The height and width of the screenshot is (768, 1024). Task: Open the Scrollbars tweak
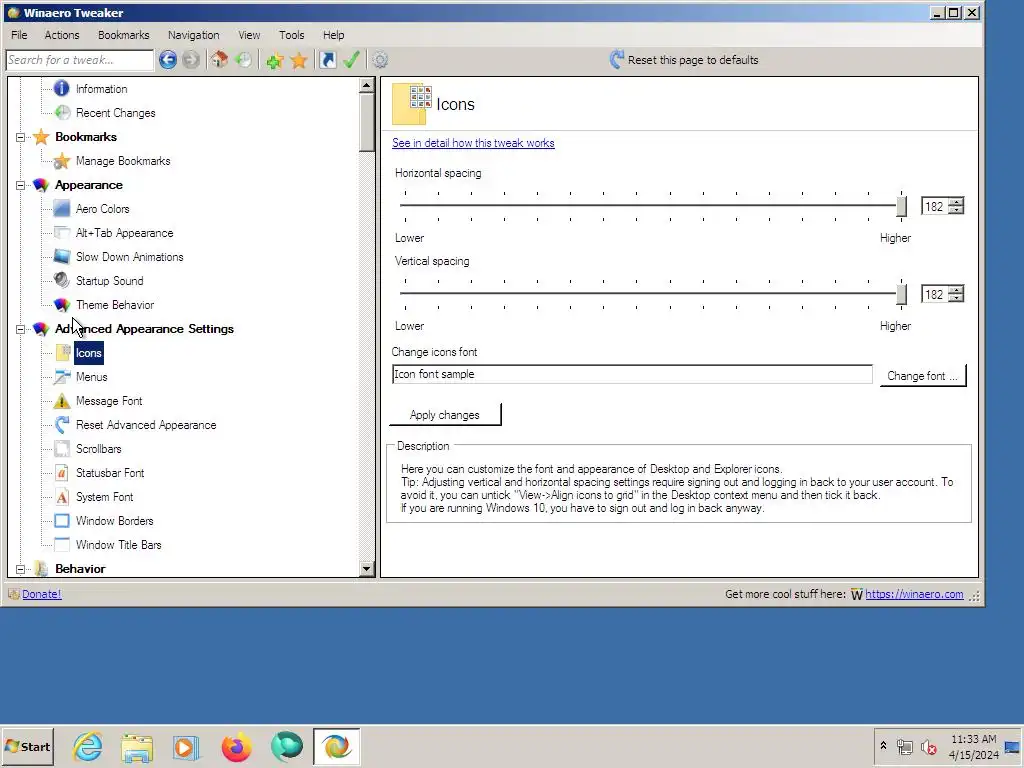(x=99, y=449)
